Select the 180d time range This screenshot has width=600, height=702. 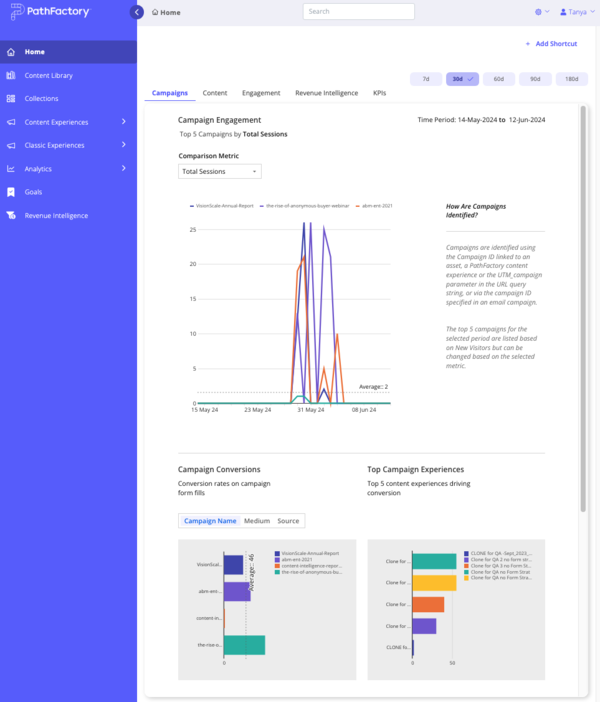coord(572,79)
